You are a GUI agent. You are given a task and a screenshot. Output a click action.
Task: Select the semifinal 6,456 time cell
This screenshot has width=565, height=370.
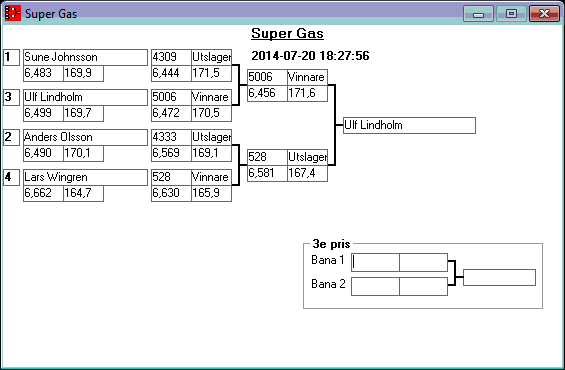click(x=267, y=93)
